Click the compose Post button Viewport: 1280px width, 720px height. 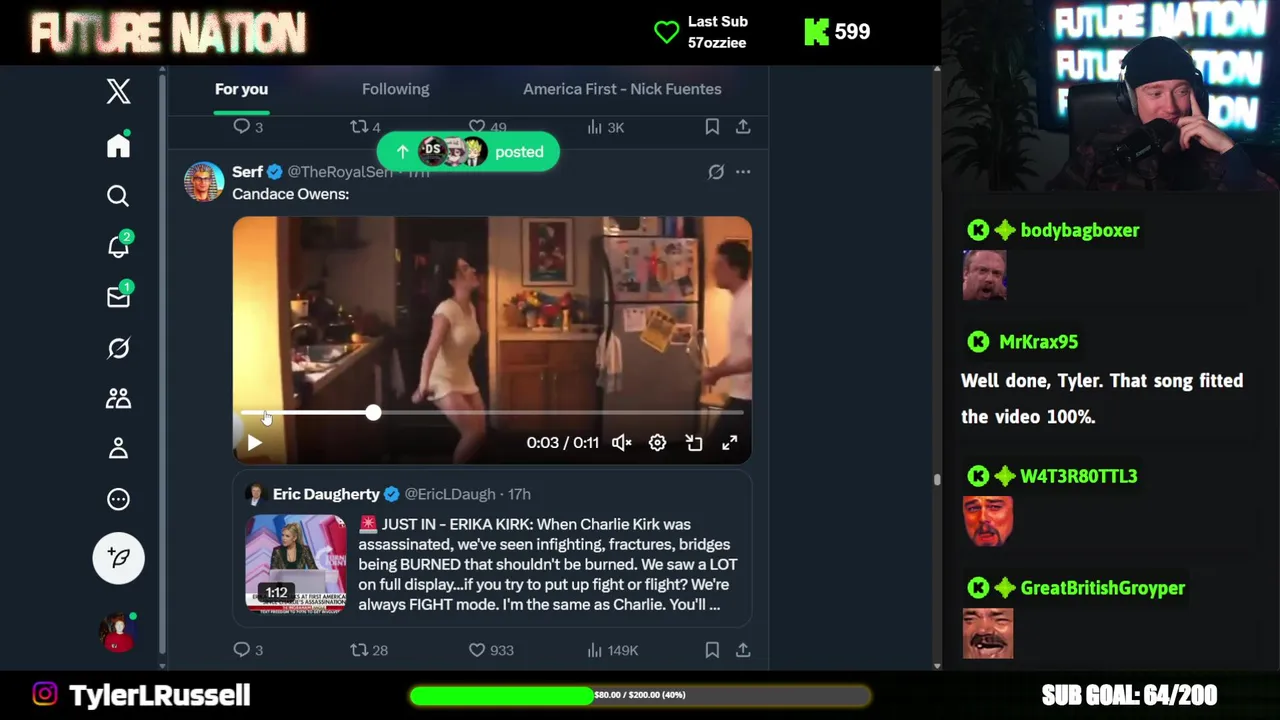118,558
